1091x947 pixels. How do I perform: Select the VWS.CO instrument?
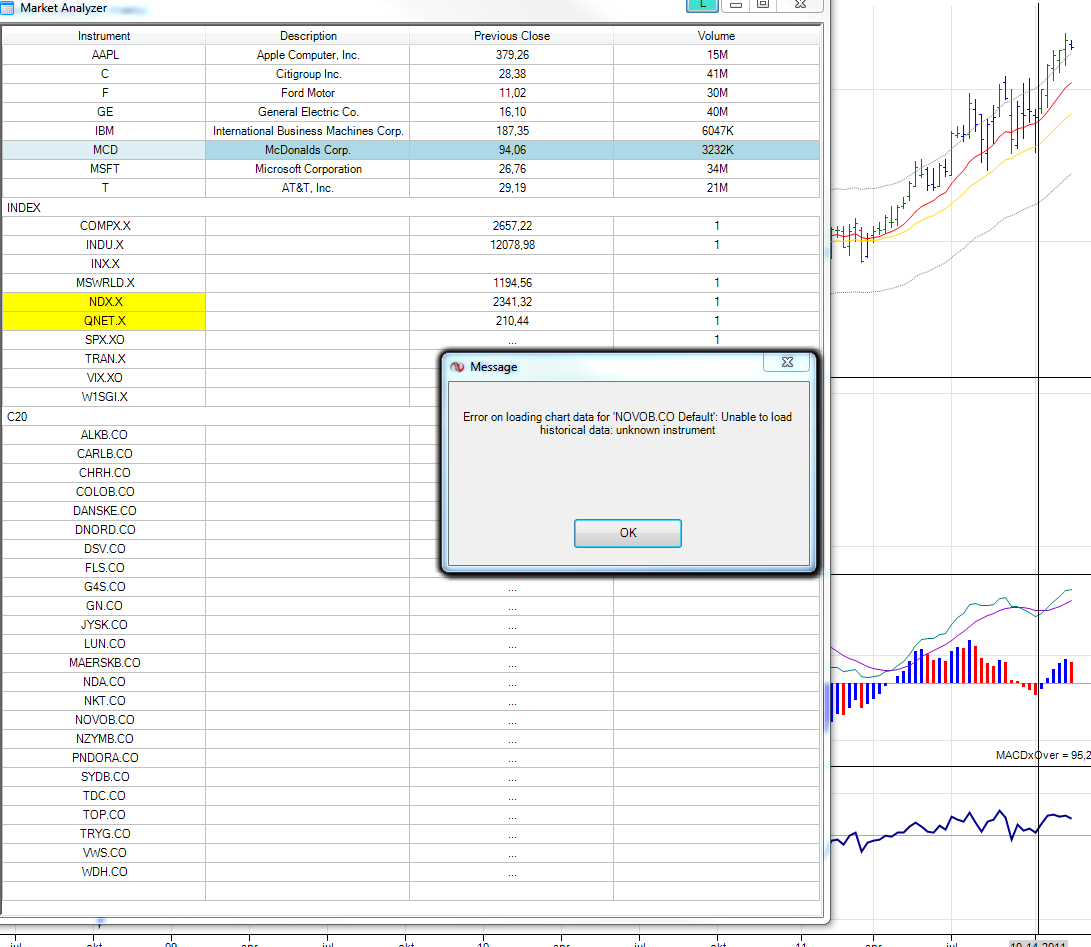(104, 852)
